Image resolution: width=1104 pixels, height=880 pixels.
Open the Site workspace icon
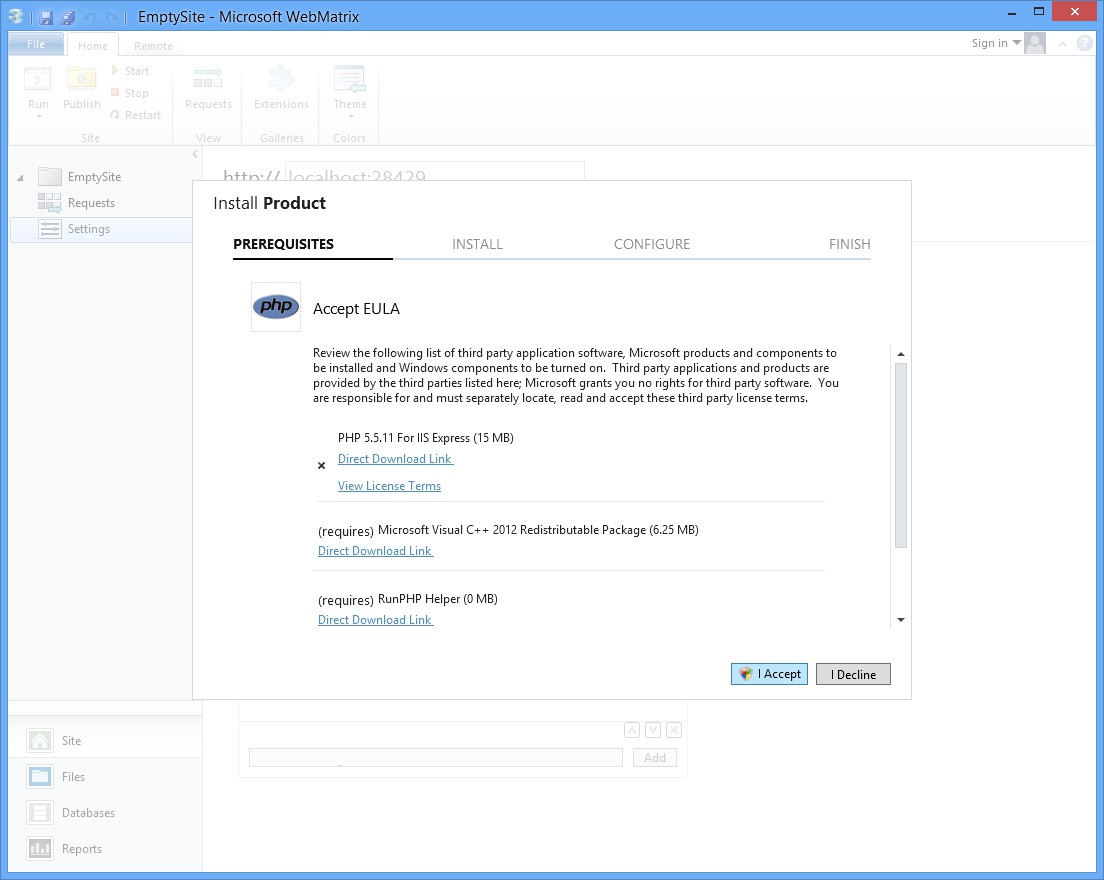pos(40,741)
